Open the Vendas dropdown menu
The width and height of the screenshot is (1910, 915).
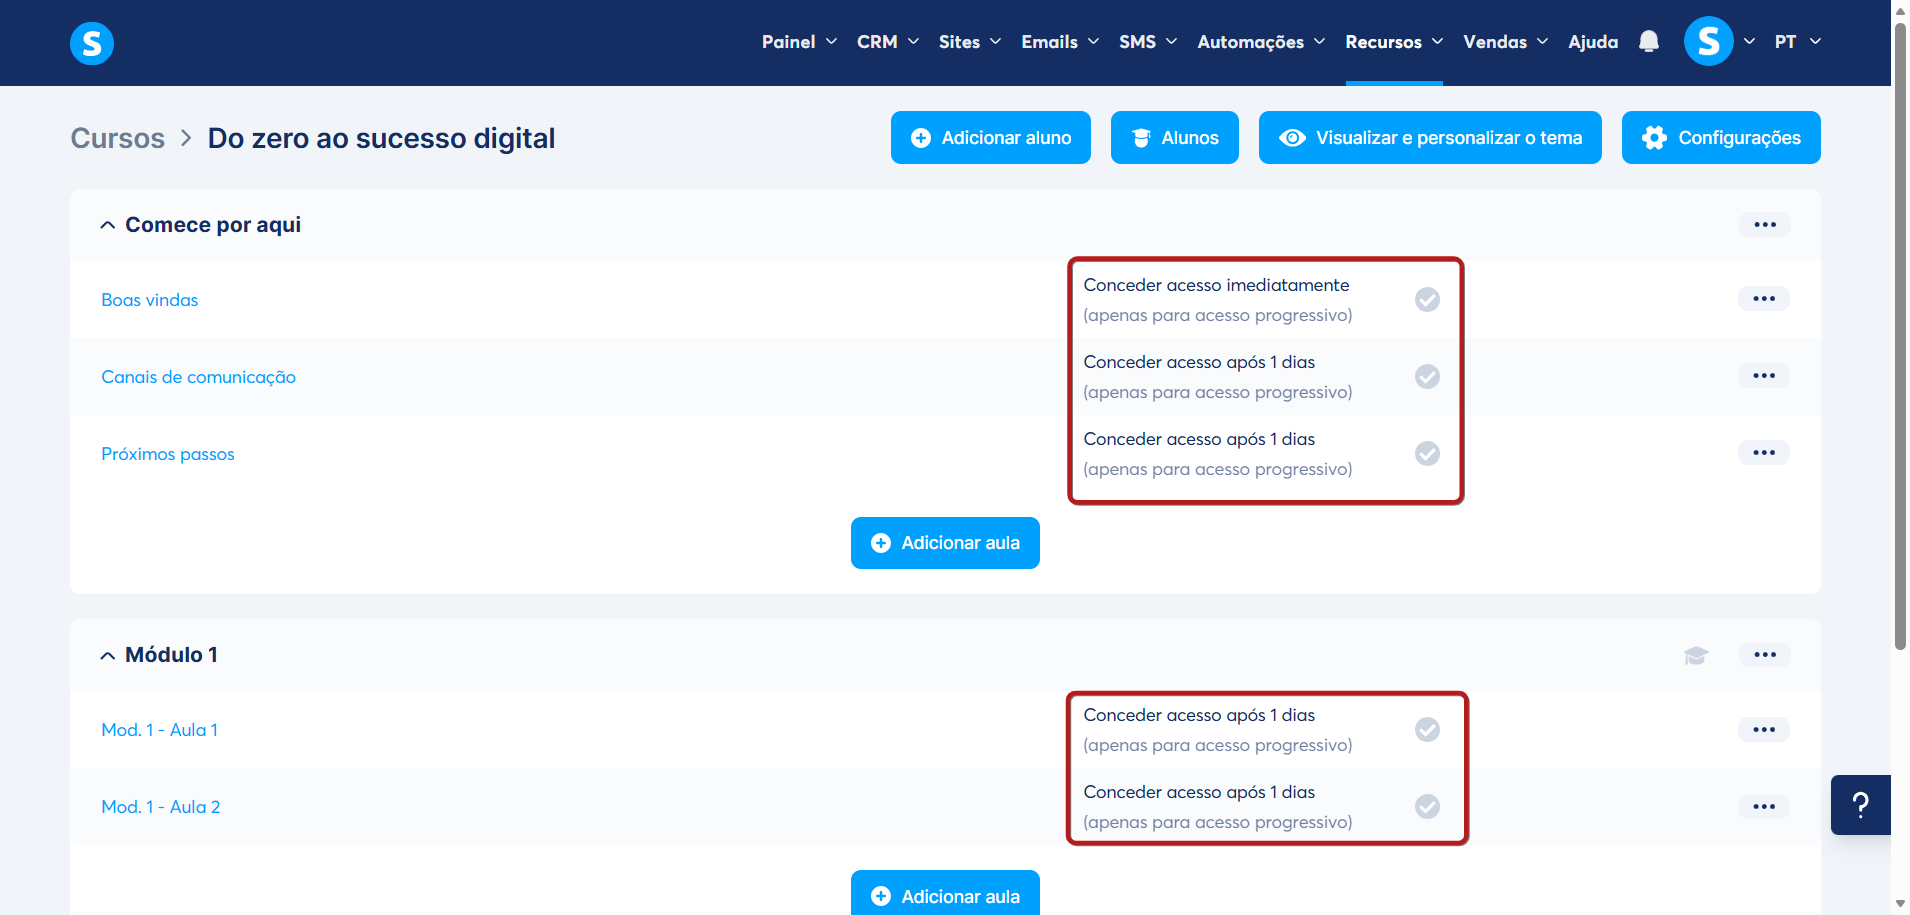click(1505, 42)
